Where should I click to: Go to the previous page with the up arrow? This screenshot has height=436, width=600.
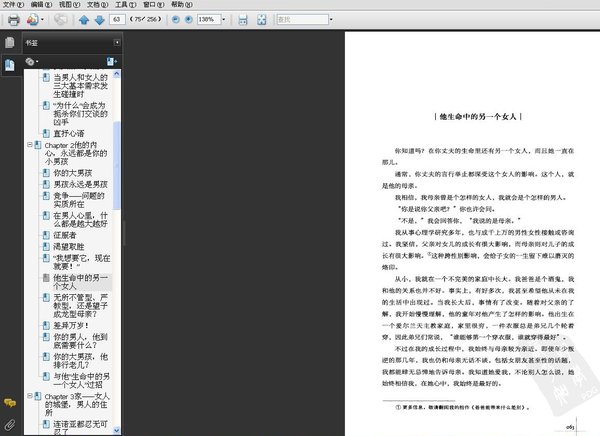click(x=84, y=20)
